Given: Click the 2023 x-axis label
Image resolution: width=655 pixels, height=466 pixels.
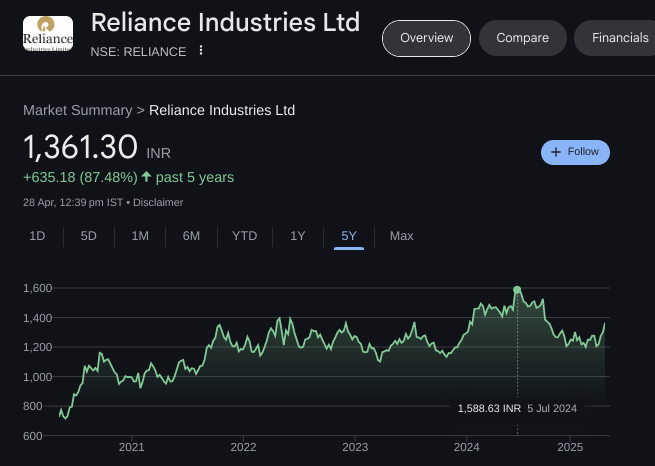Looking at the screenshot, I should point(355,447).
